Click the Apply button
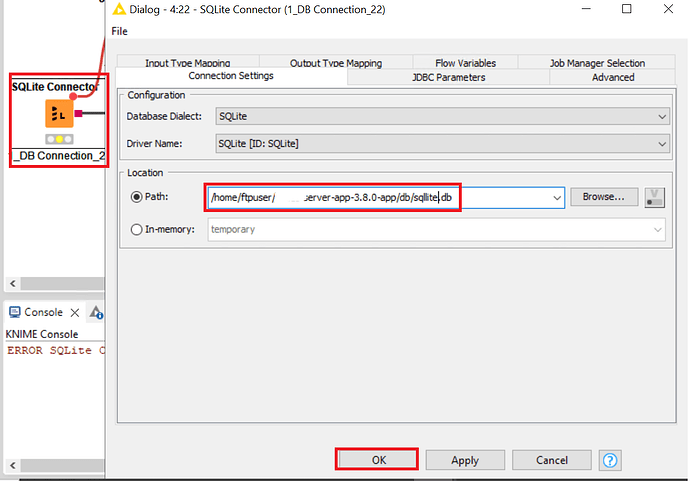This screenshot has height=481, width=690. pyautogui.click(x=465, y=460)
